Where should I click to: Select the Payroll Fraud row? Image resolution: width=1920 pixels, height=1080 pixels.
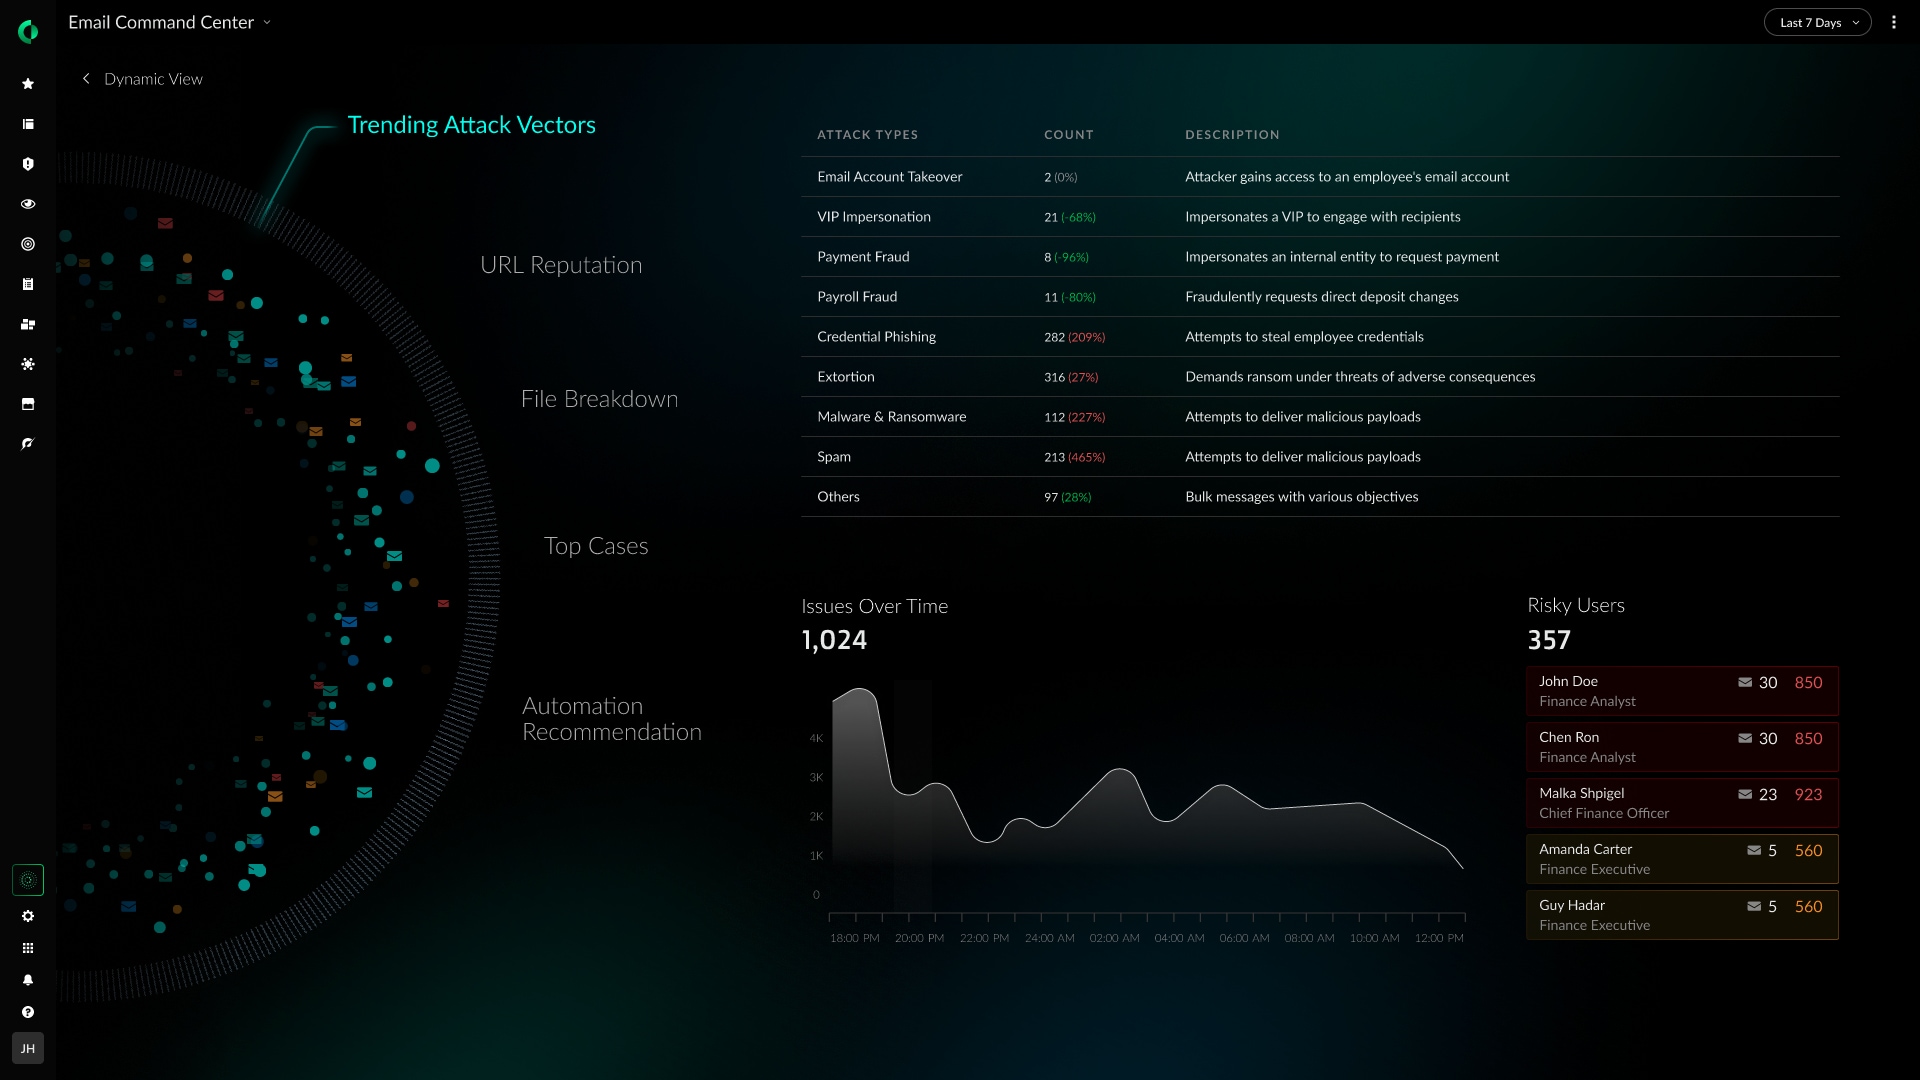(x=1320, y=297)
